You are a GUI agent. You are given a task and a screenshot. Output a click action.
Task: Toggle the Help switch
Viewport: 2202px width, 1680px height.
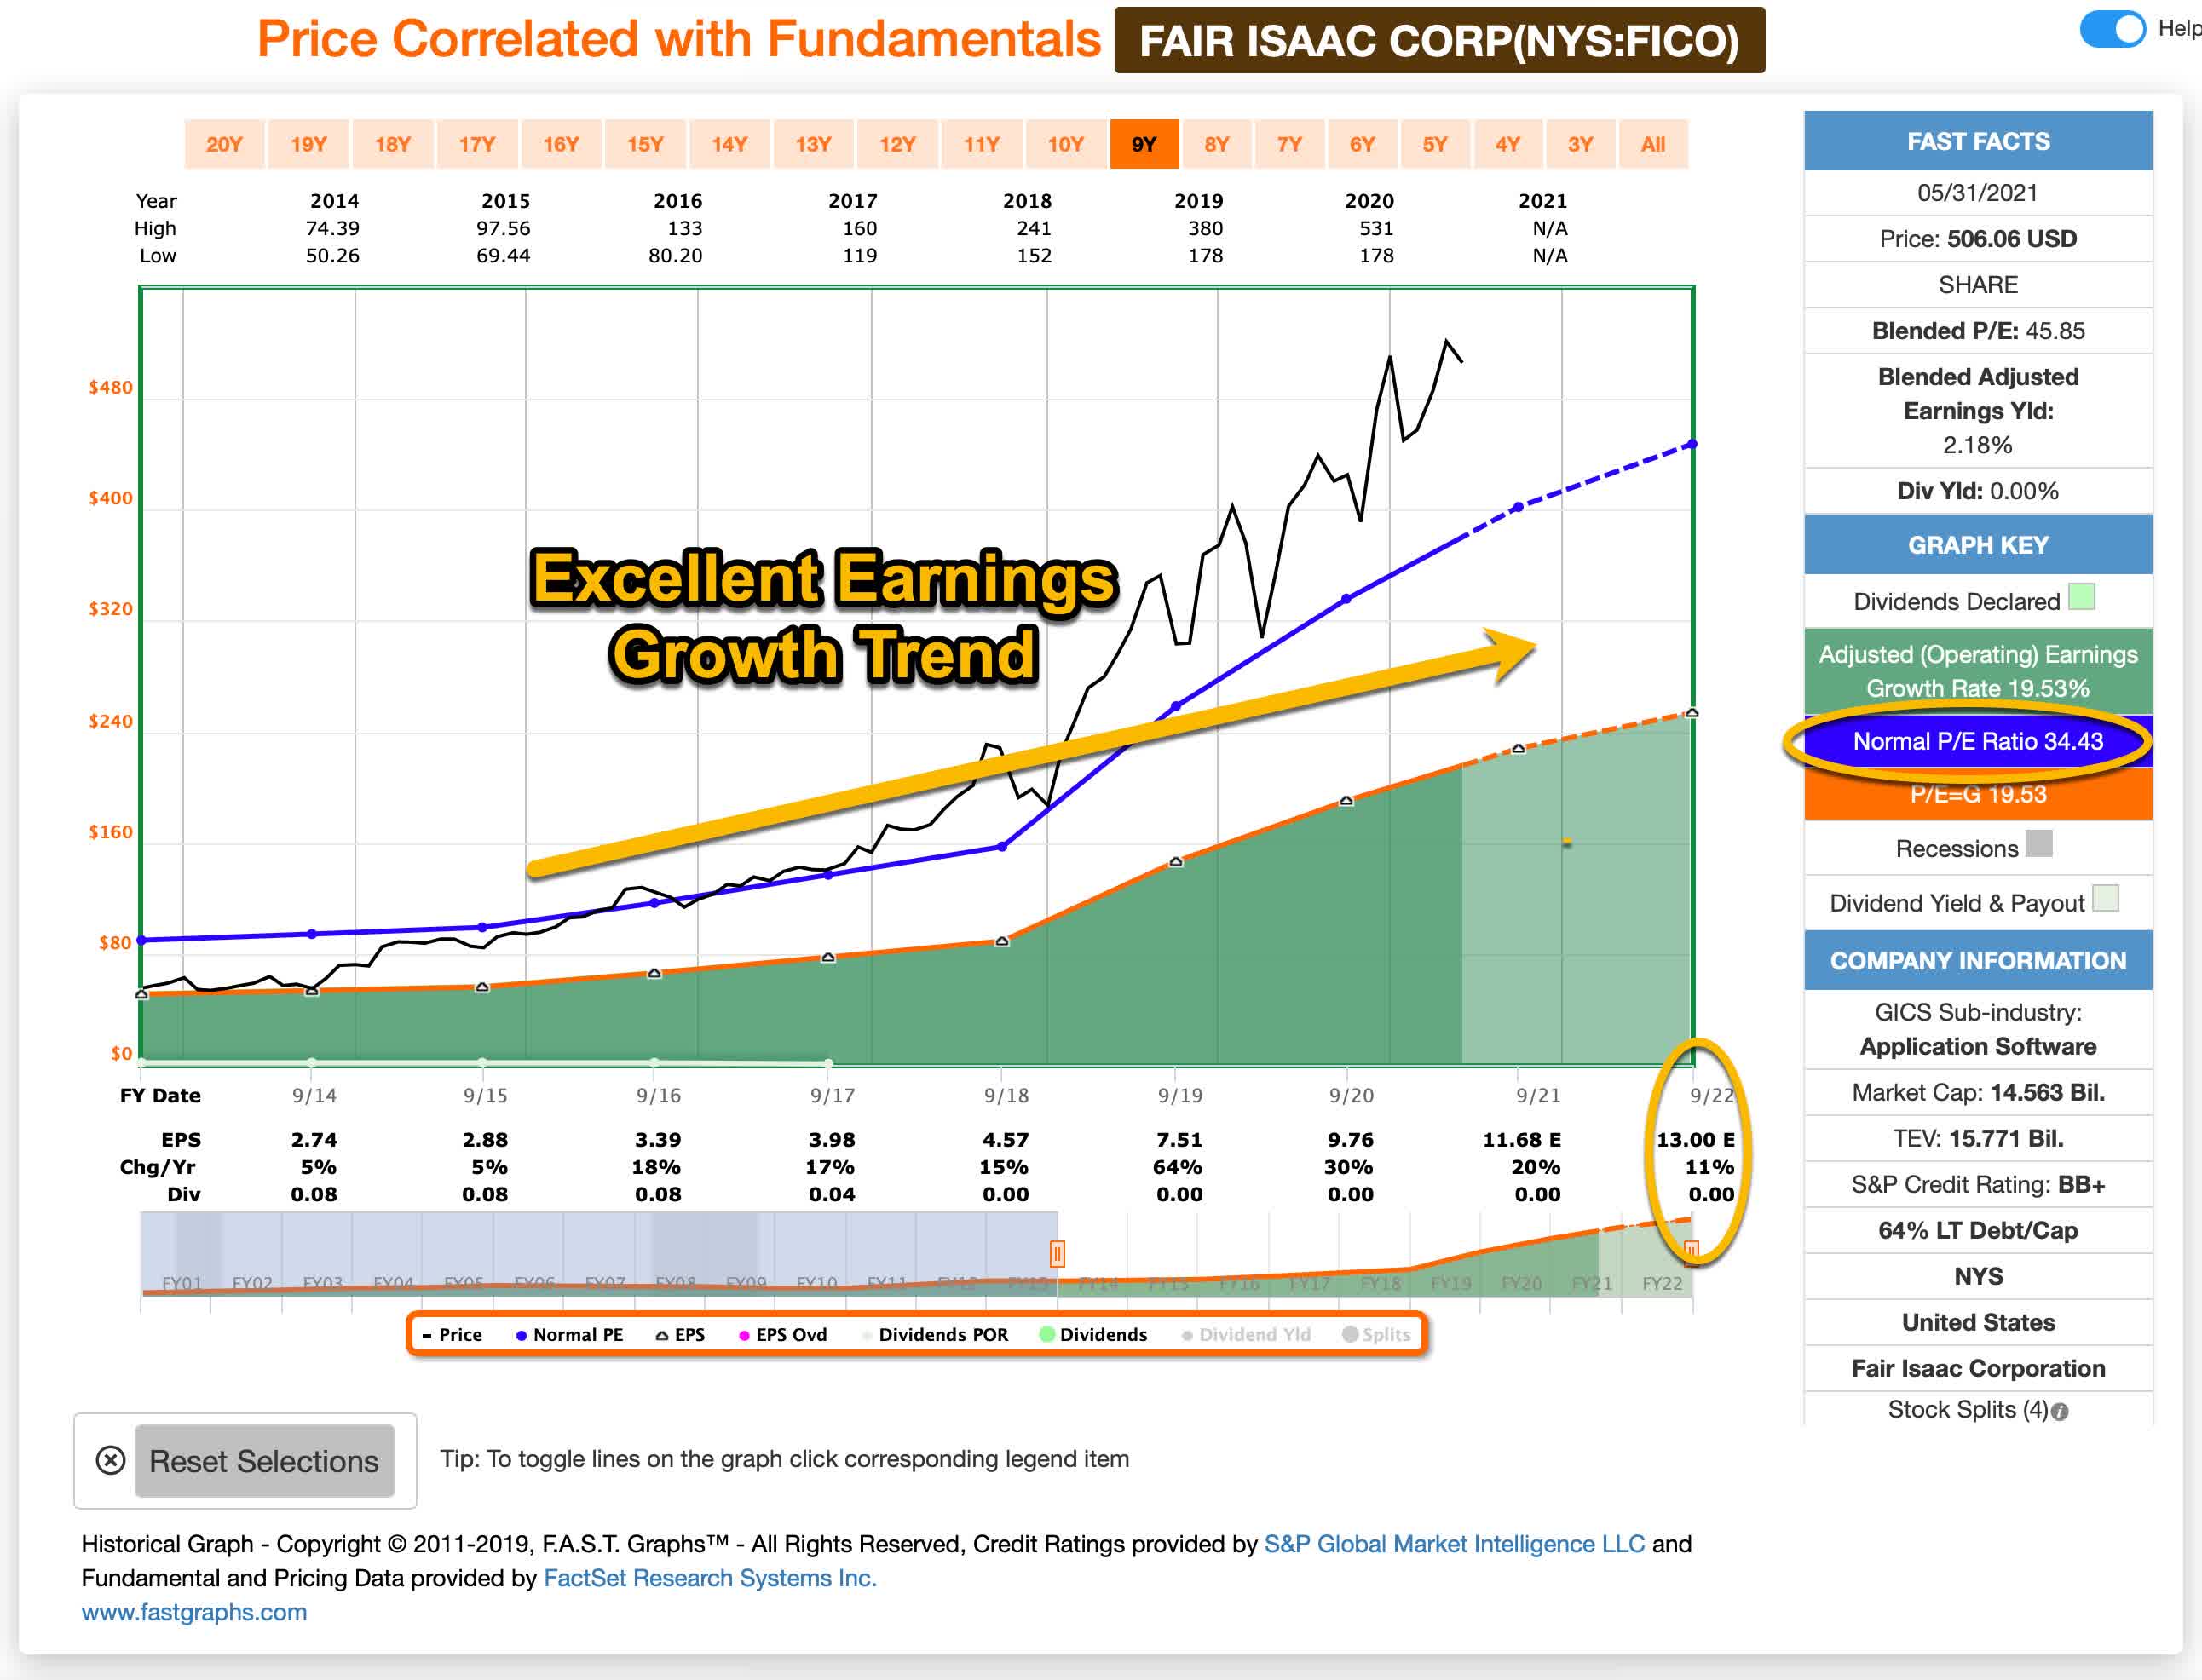[x=2112, y=28]
